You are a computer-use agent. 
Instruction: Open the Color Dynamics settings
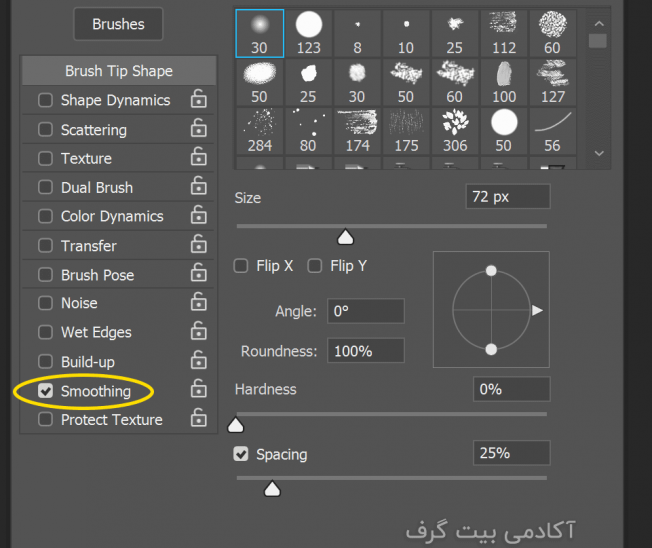tap(112, 216)
